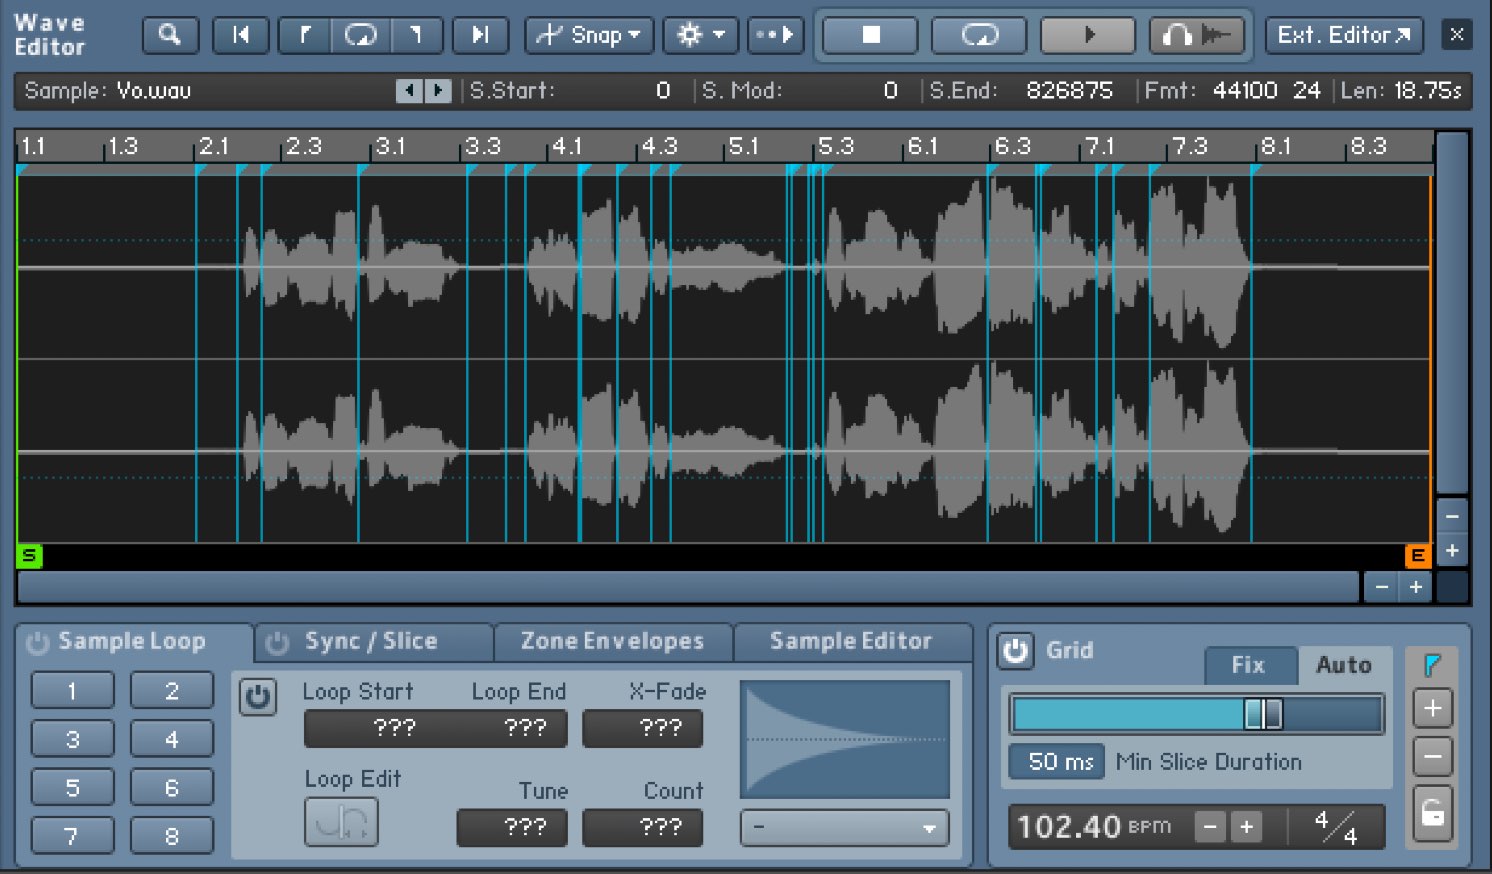Click the horizontal waveform scrollbar
Screen dimensions: 1492x874
[688, 587]
